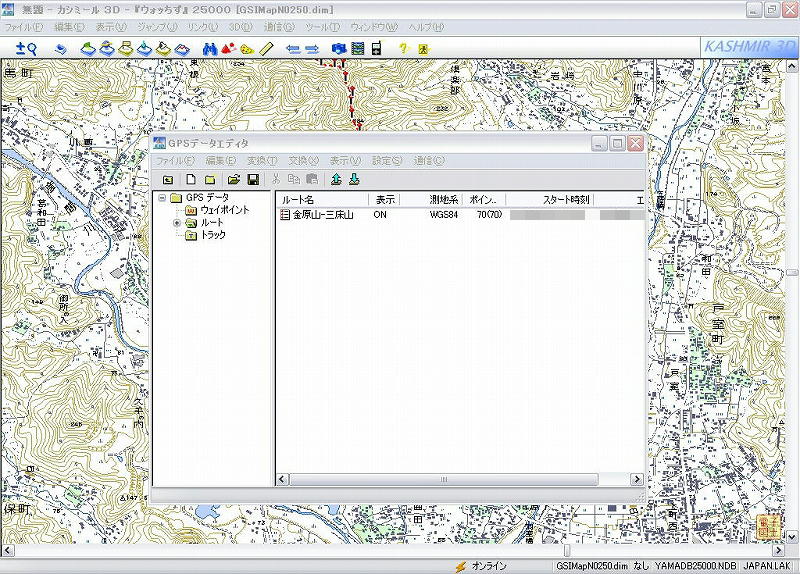Click the GPS editor scroll-right arrow
The width and height of the screenshot is (800, 574).
click(x=637, y=480)
